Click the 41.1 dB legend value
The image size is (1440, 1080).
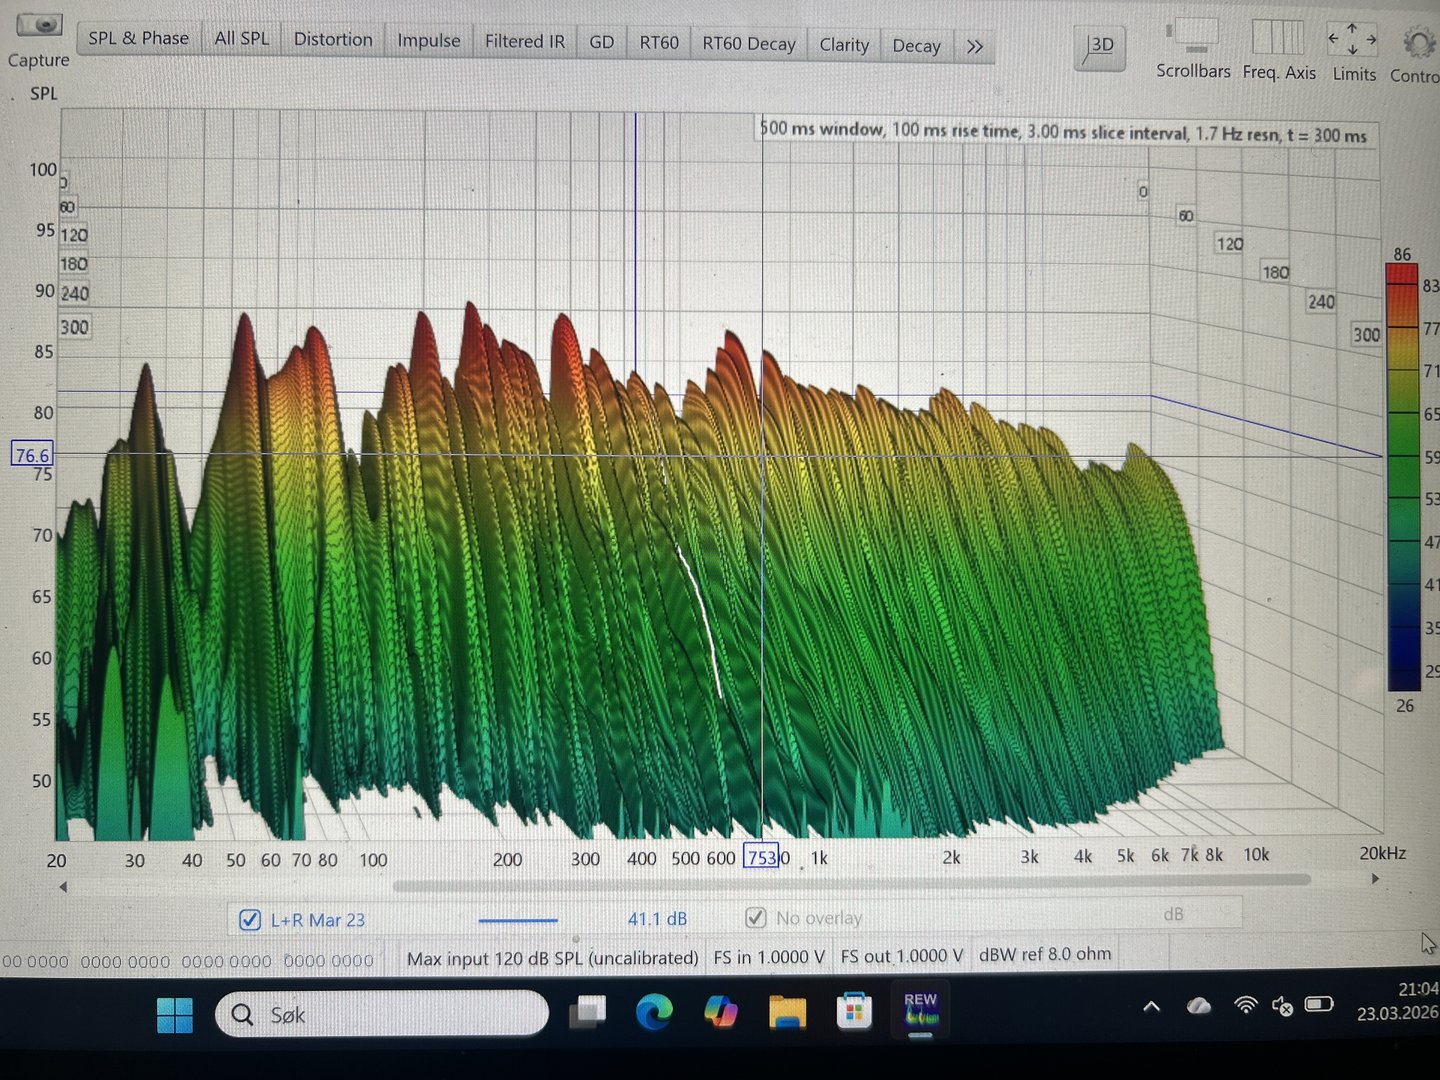coord(657,919)
